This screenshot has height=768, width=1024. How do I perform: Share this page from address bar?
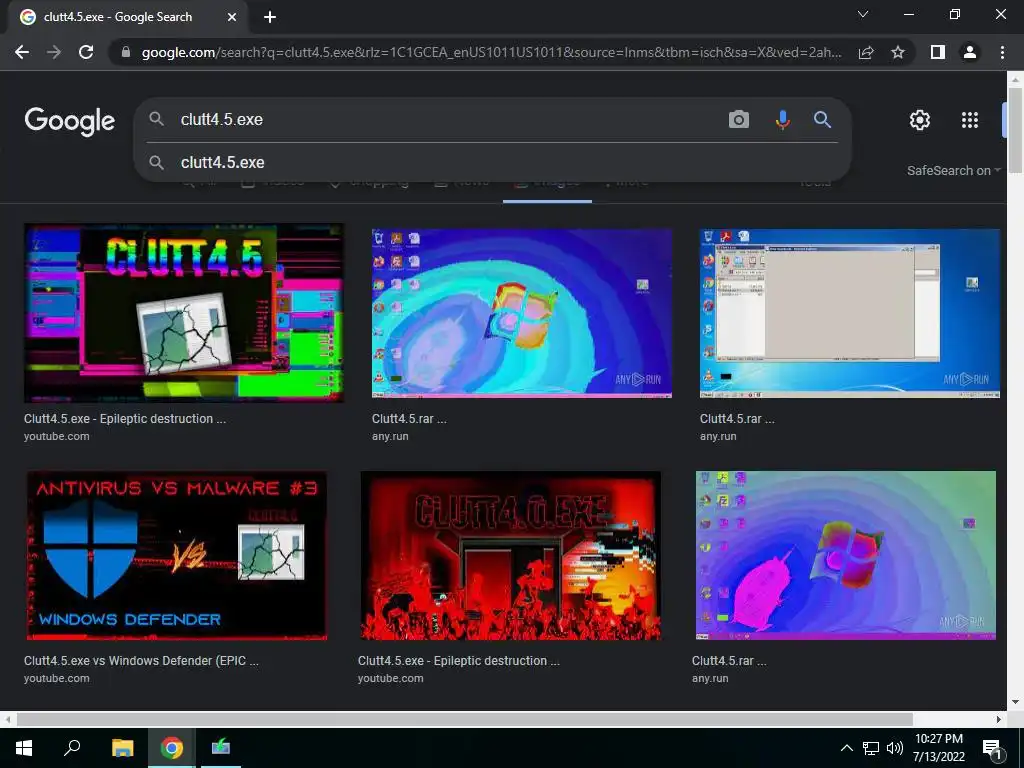(866, 52)
